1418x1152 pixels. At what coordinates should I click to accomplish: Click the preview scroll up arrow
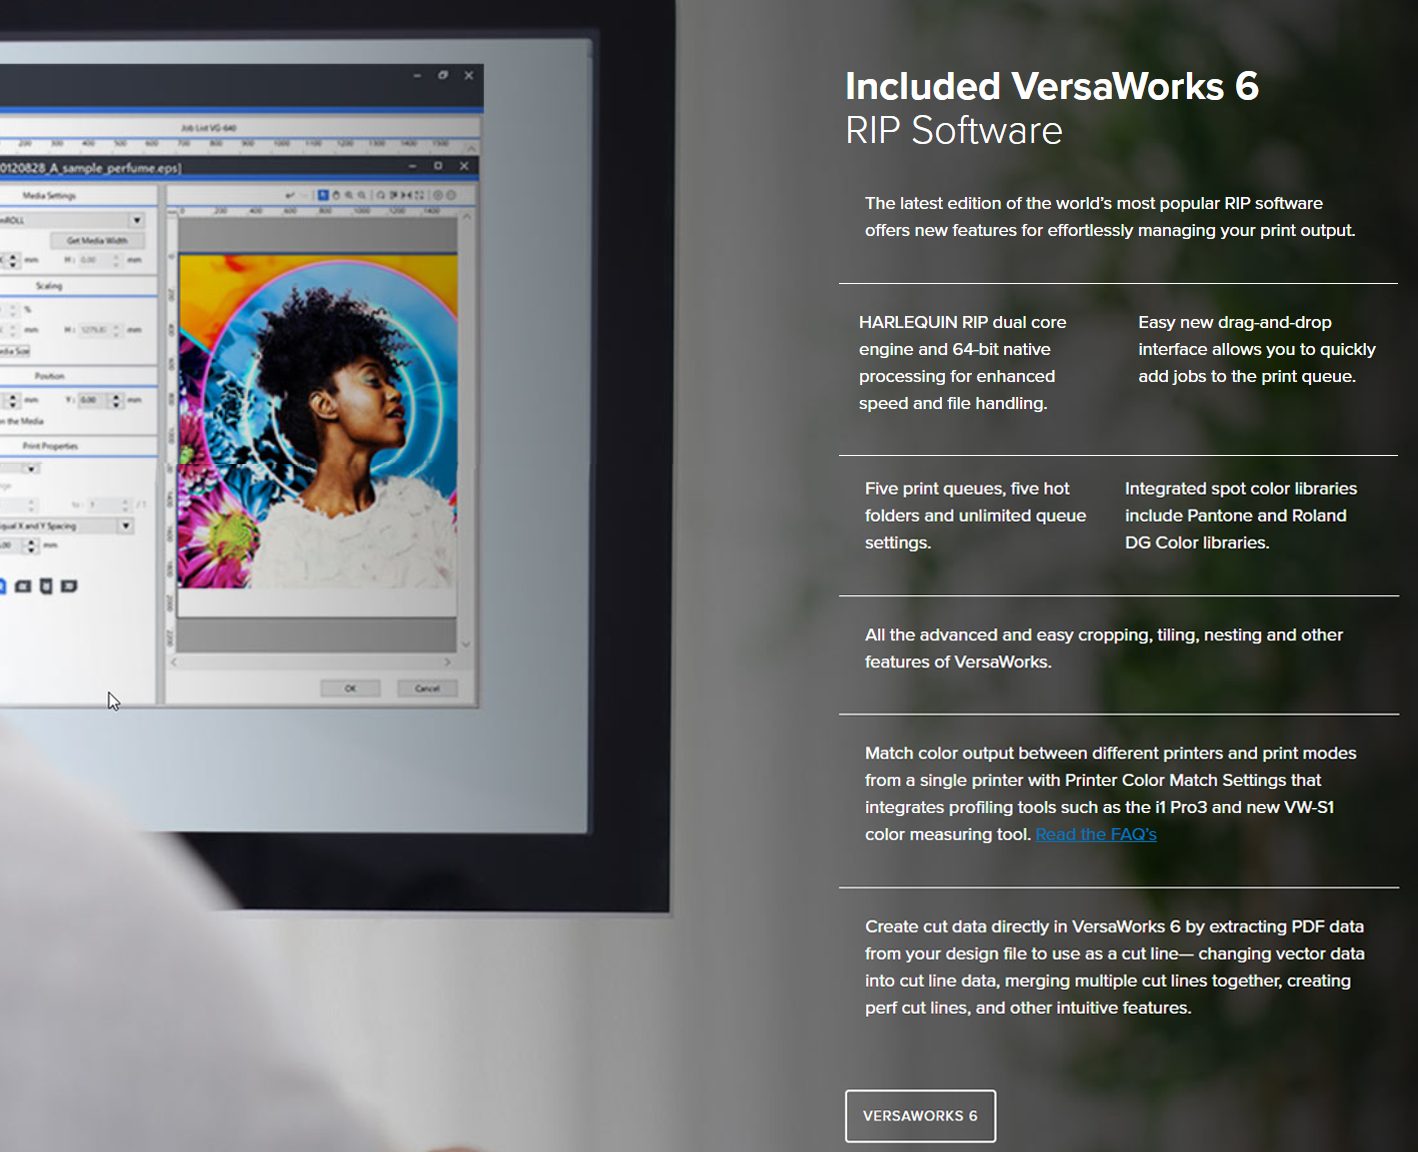click(x=466, y=215)
